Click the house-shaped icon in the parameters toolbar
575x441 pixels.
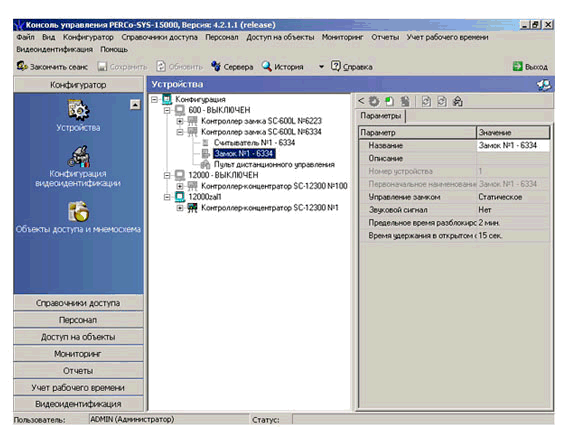coord(458,102)
